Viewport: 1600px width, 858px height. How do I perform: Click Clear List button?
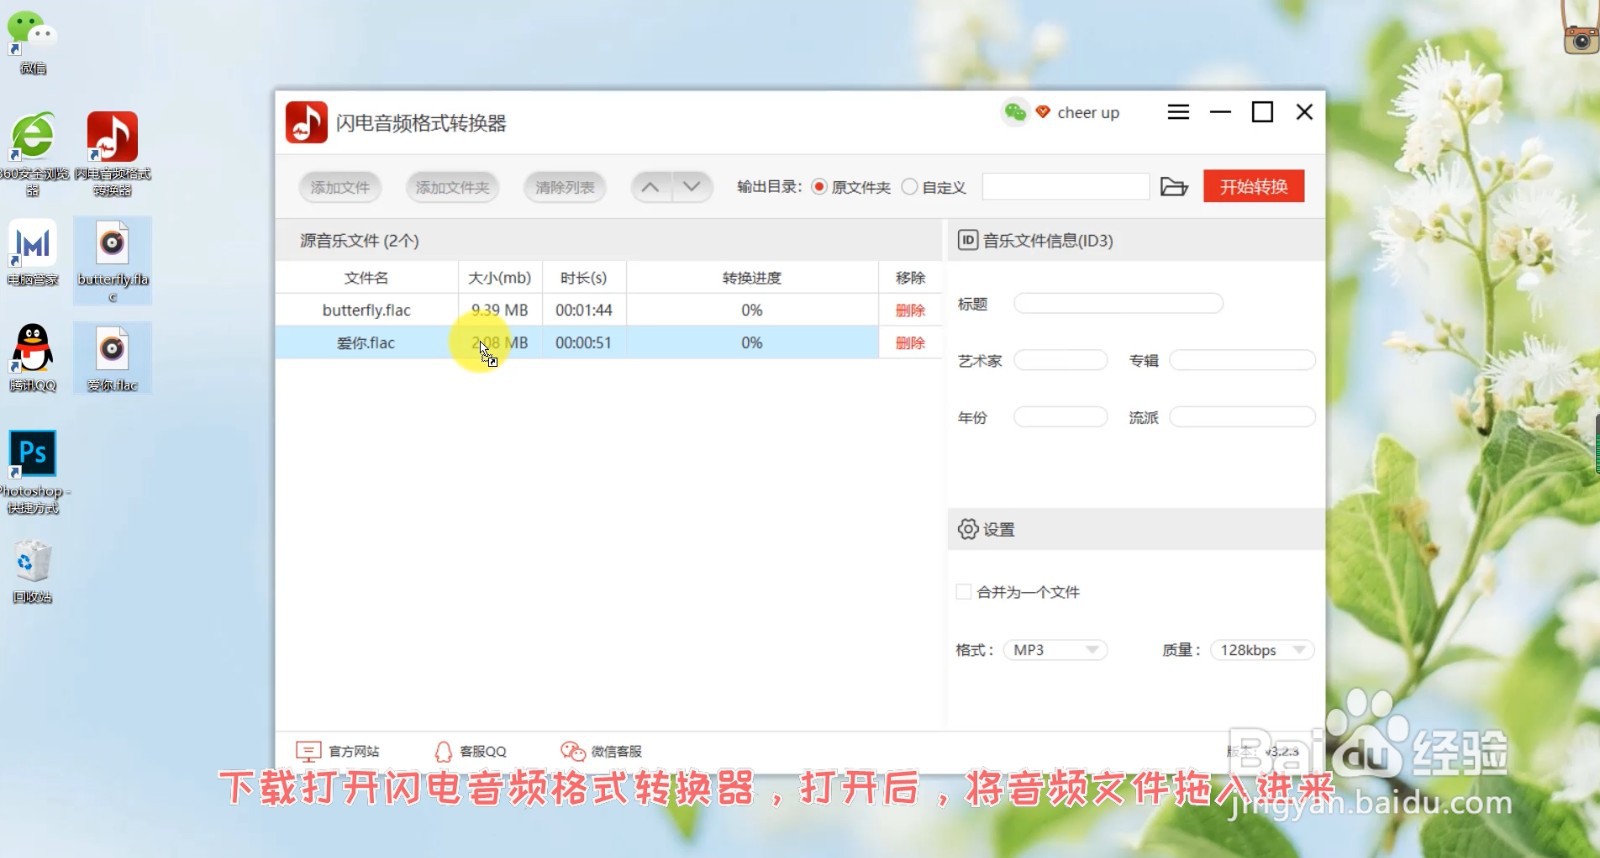(565, 187)
